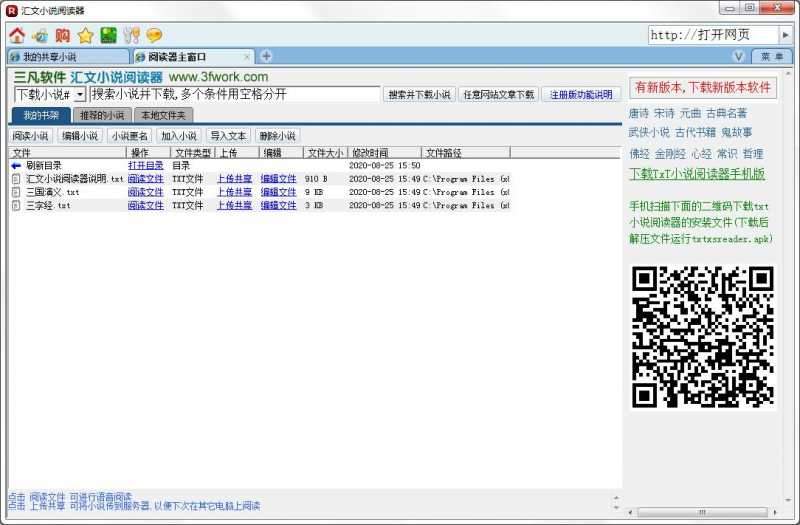The image size is (800, 525).
Task: Open favorites with the yellow star icon
Action: pyautogui.click(x=85, y=35)
